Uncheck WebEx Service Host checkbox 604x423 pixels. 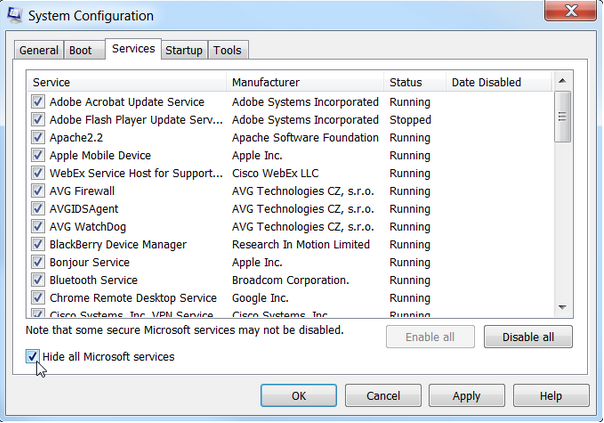tap(38, 173)
